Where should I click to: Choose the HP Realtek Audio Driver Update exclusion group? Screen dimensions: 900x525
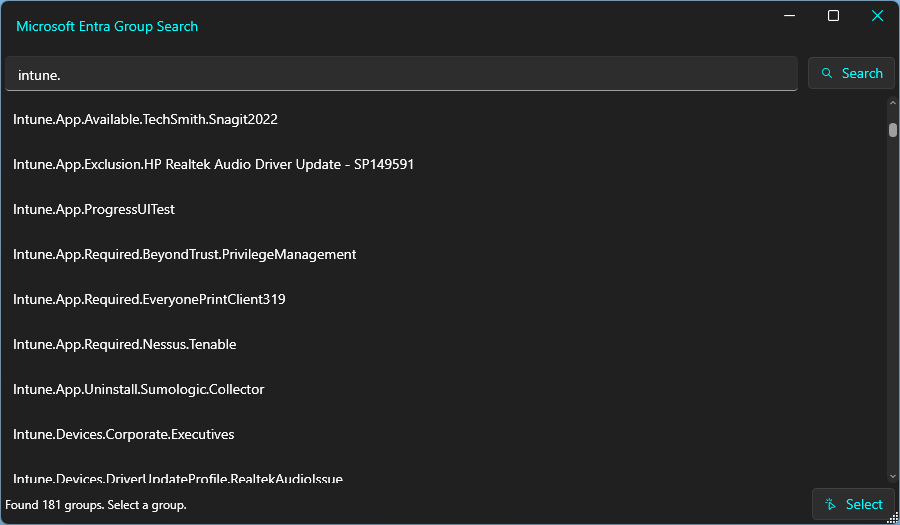pos(213,164)
